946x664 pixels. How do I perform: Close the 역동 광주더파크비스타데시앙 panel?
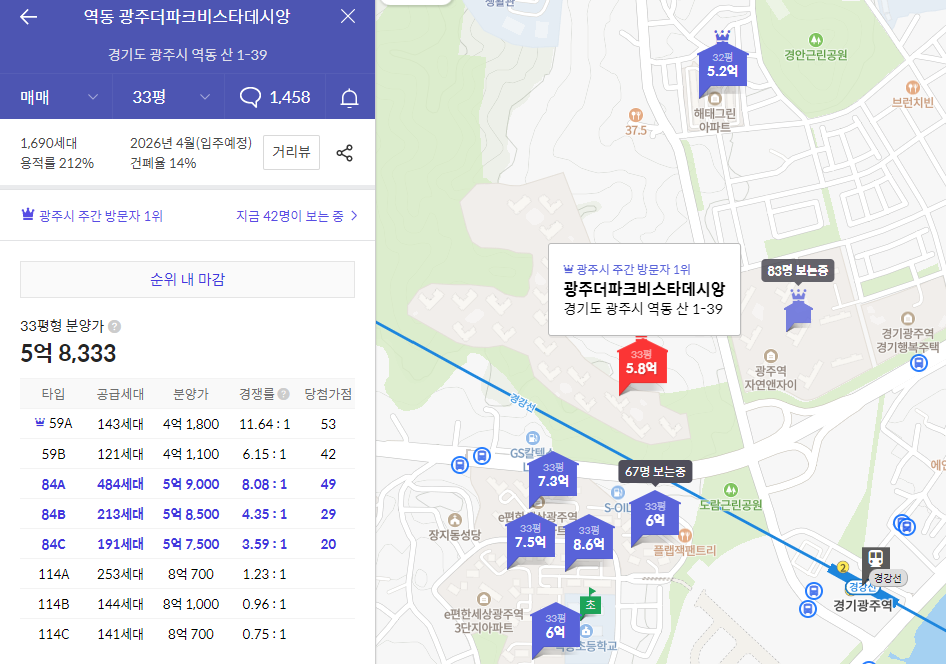(348, 16)
